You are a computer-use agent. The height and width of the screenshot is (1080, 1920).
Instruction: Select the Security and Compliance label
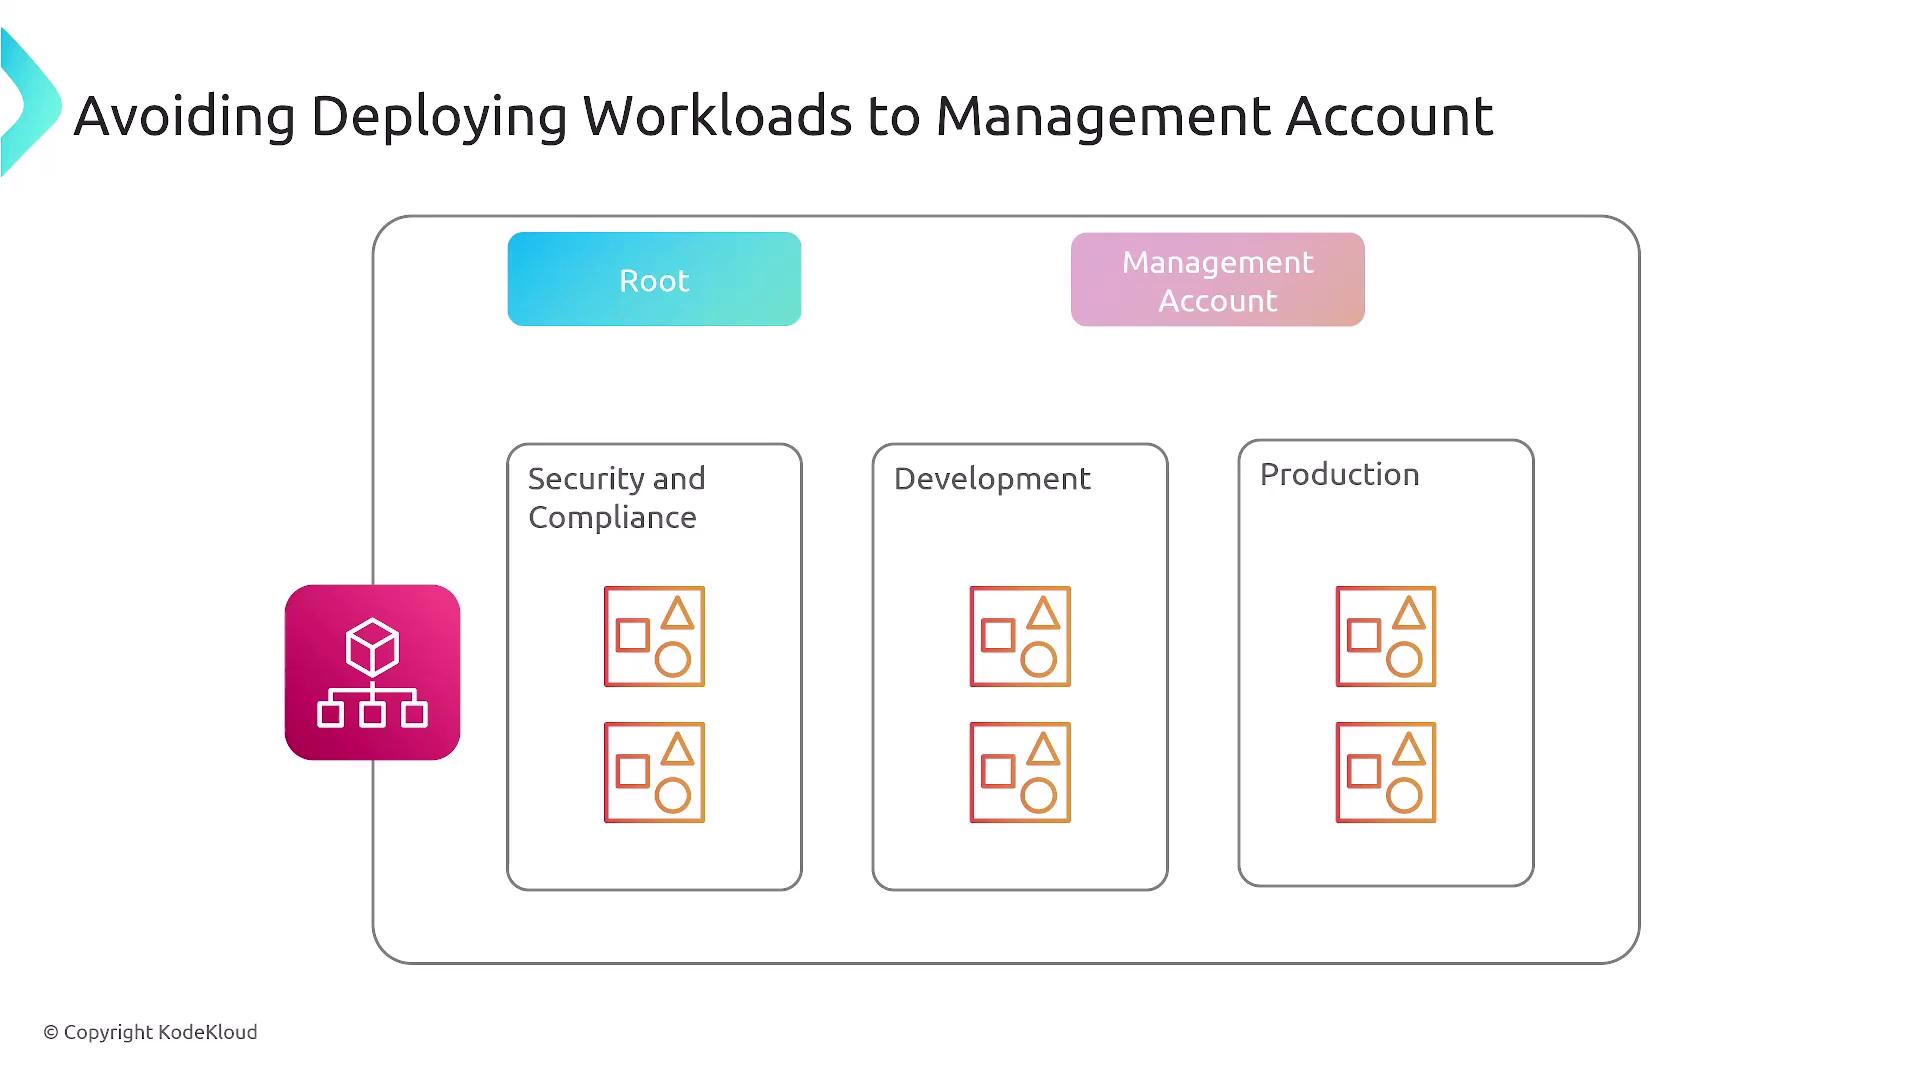pos(616,498)
